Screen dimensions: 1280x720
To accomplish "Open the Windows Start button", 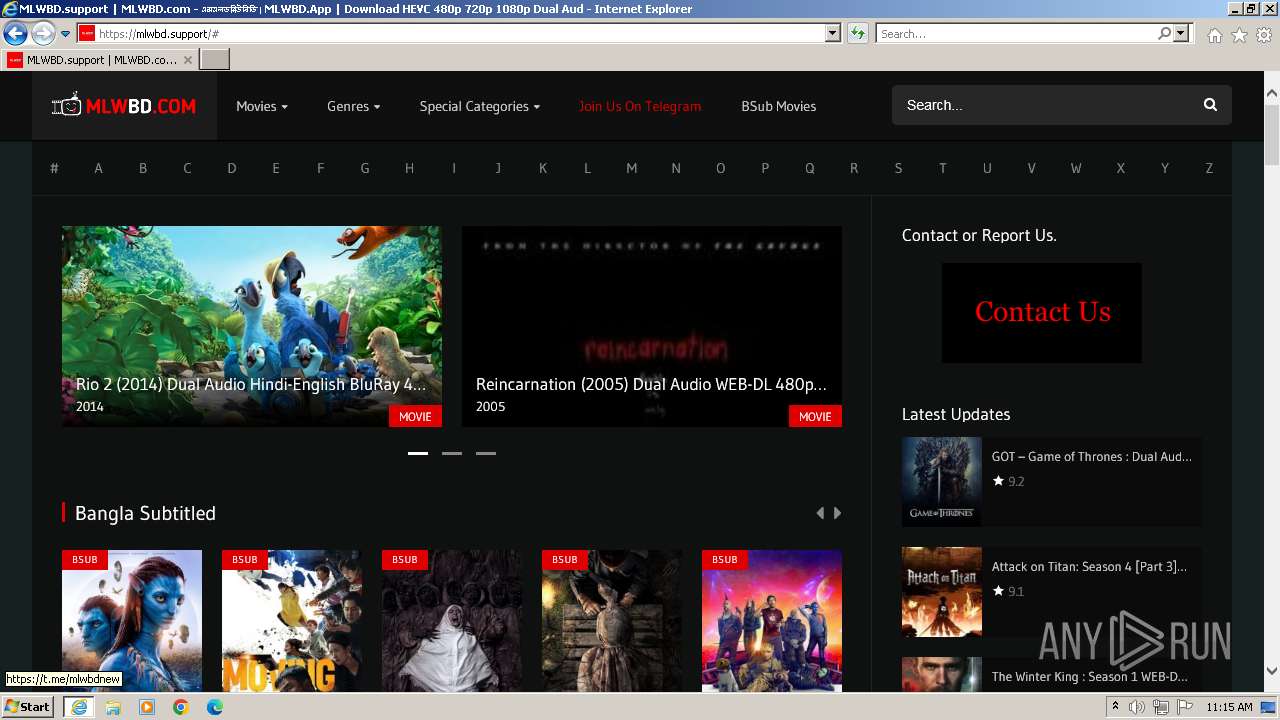I will [28, 707].
